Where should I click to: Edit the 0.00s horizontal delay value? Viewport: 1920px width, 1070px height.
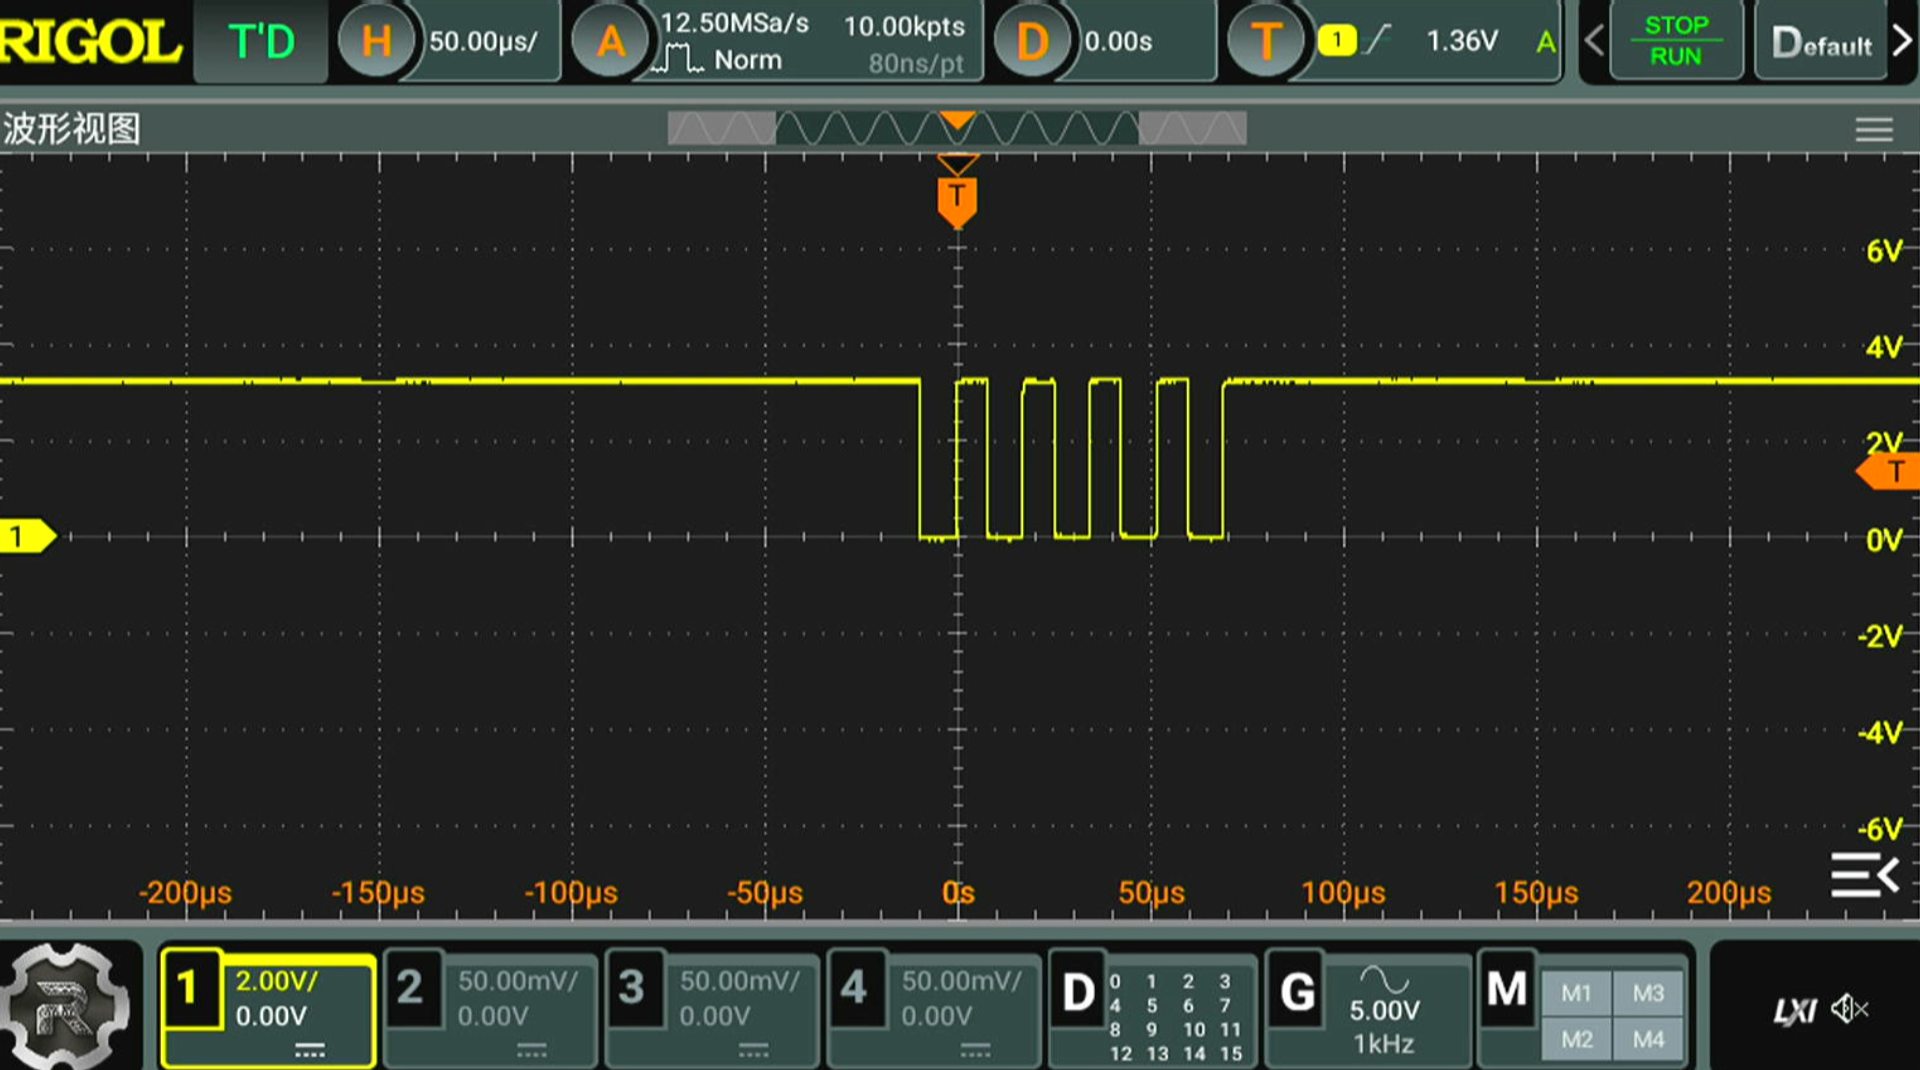click(x=1118, y=42)
